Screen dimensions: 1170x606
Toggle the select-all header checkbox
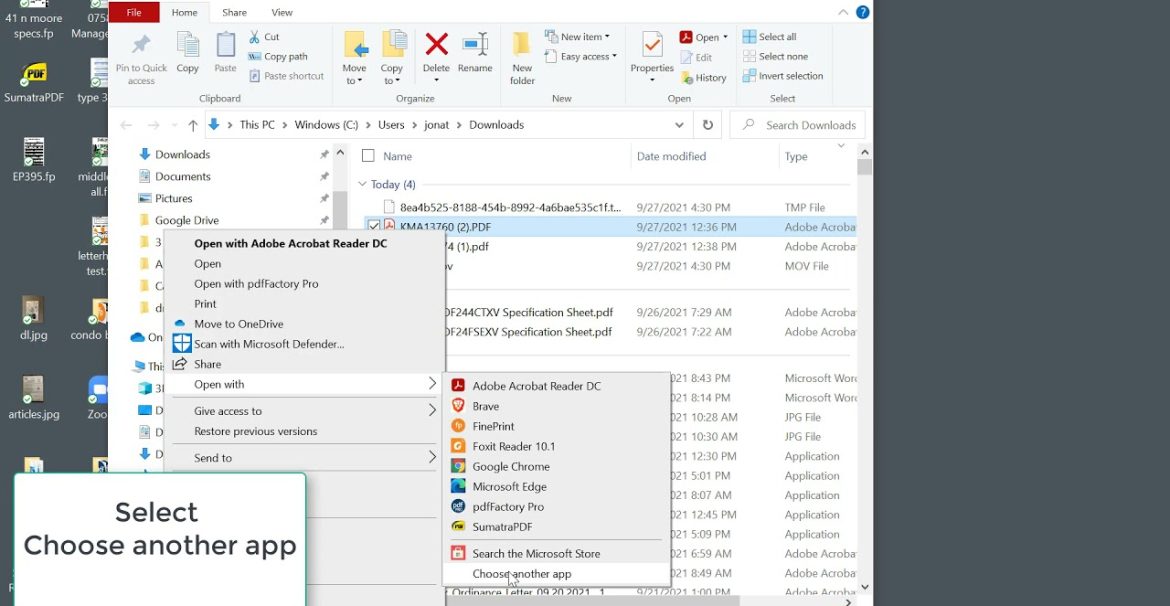(368, 156)
